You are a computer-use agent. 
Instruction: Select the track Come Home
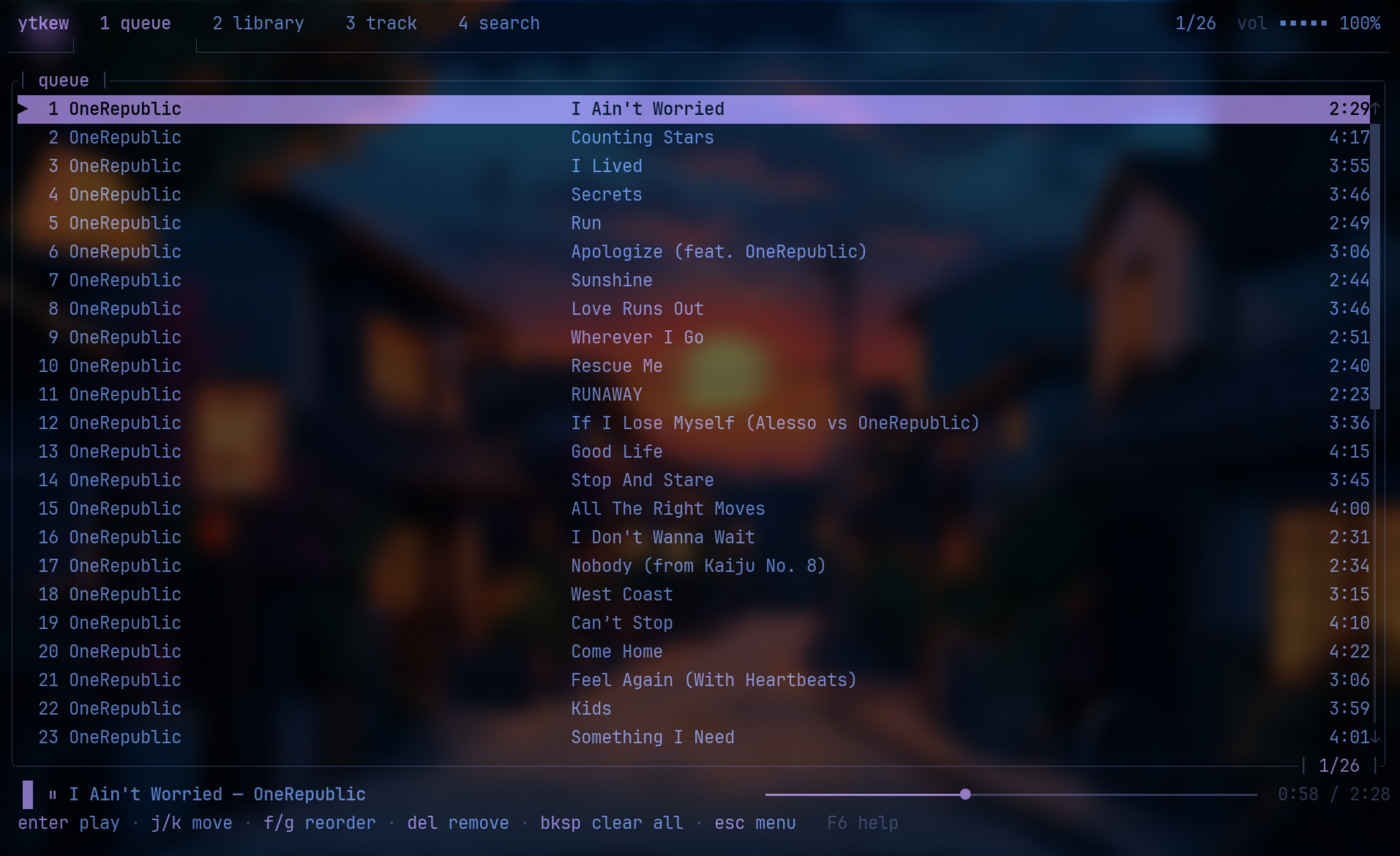point(693,650)
